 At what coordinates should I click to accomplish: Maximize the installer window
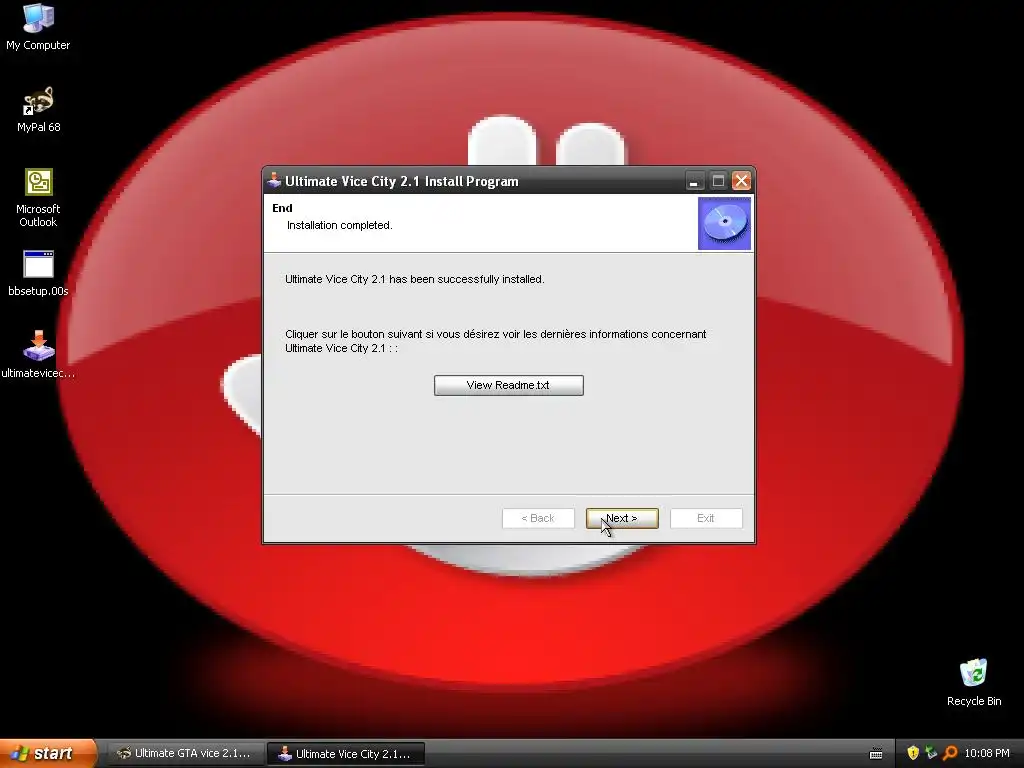pos(718,181)
